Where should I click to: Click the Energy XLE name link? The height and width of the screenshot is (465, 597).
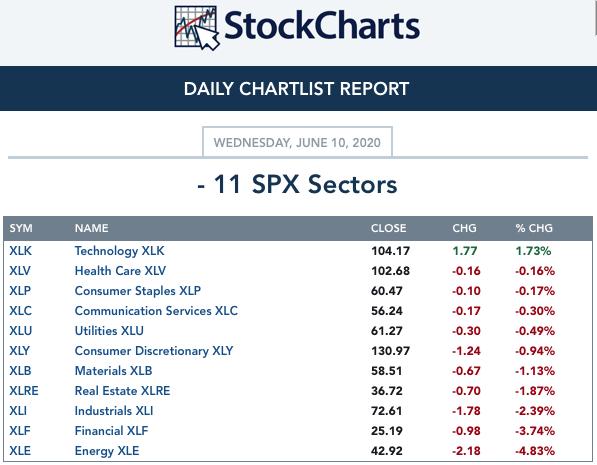[107, 451]
